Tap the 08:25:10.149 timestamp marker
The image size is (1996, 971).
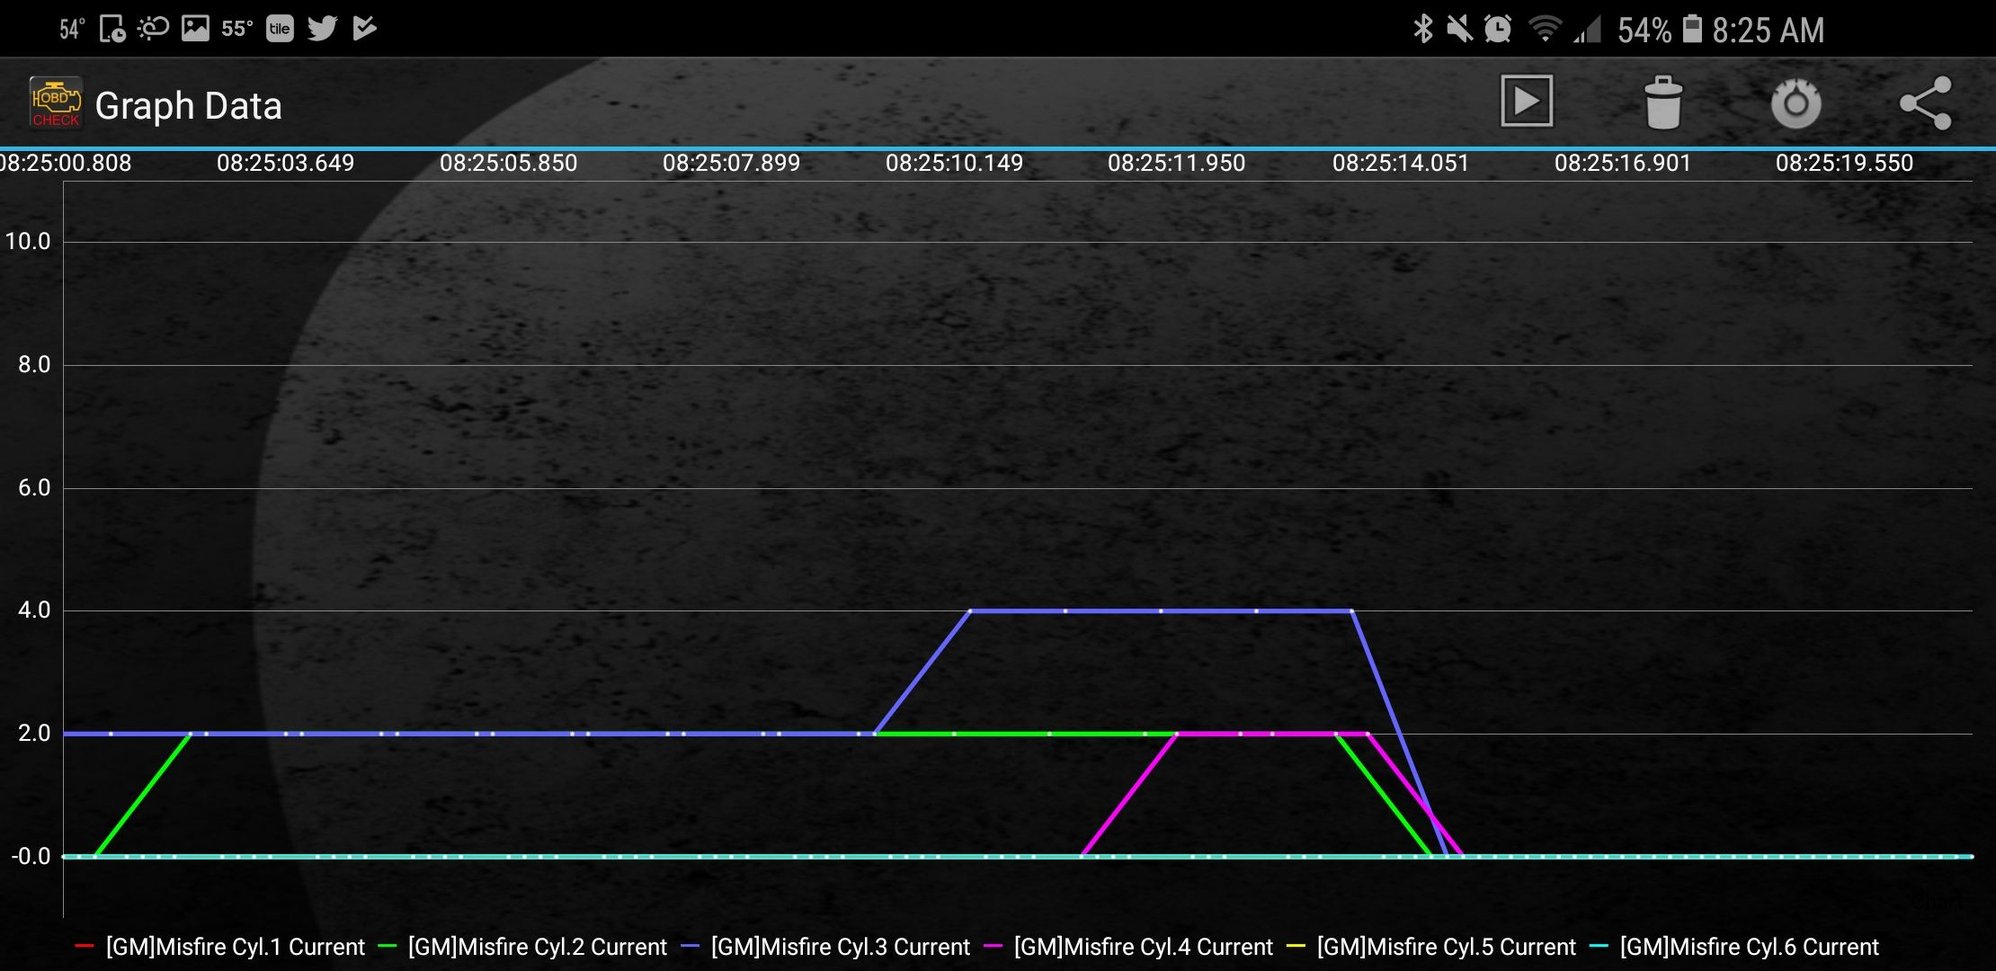954,163
